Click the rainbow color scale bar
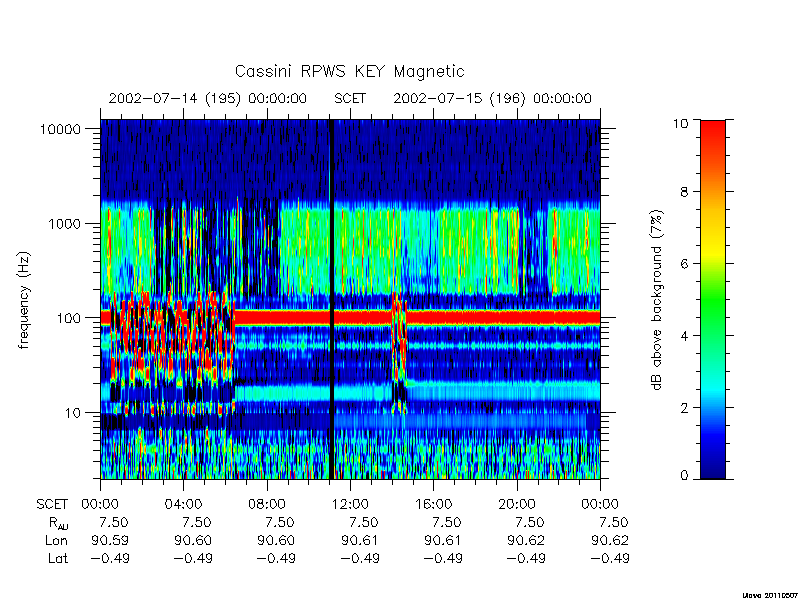 coord(713,299)
